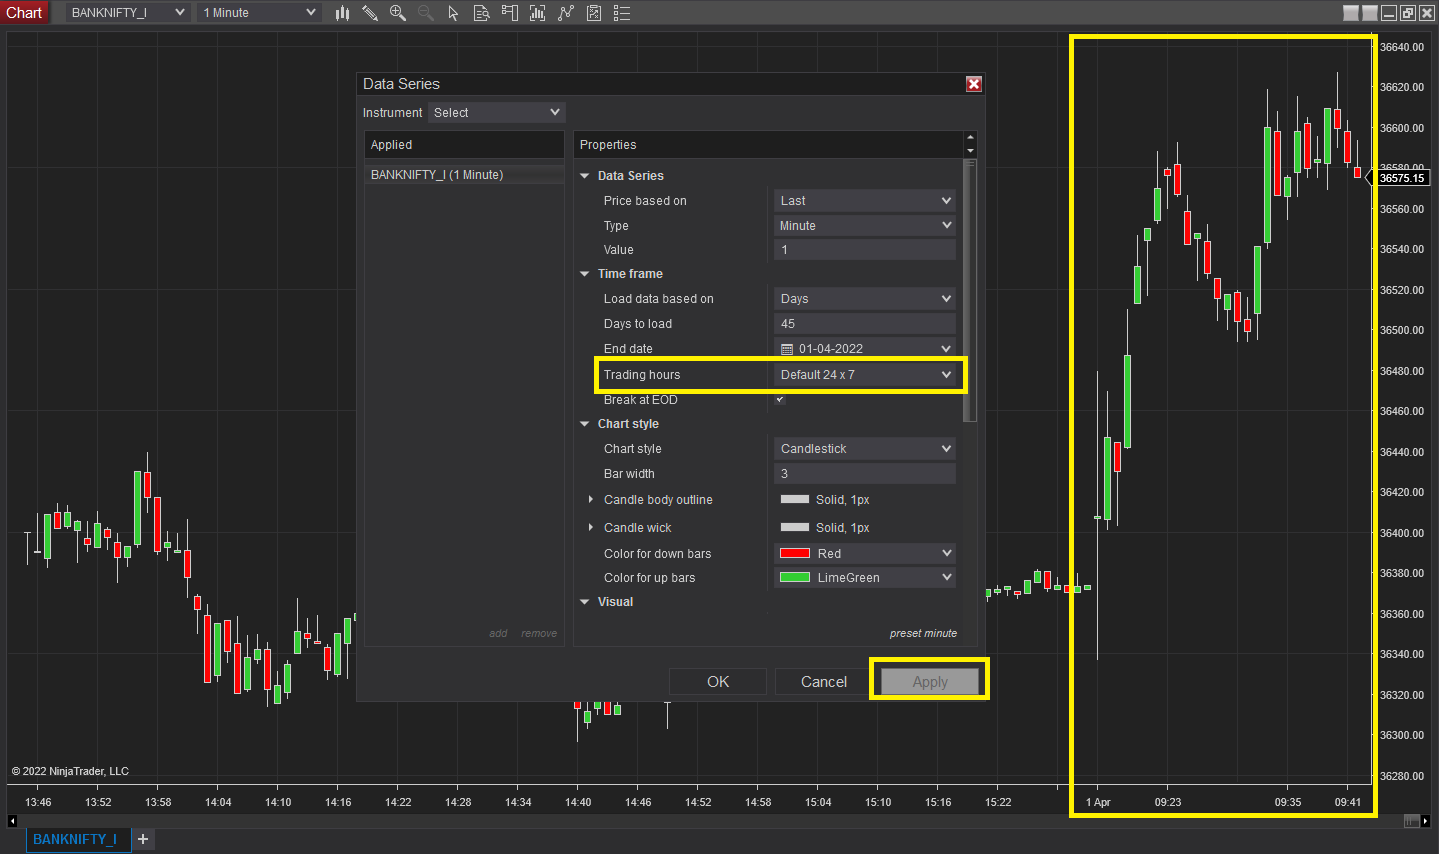Click the Properties panel header up arrow
1439x854 pixels.
[x=970, y=138]
